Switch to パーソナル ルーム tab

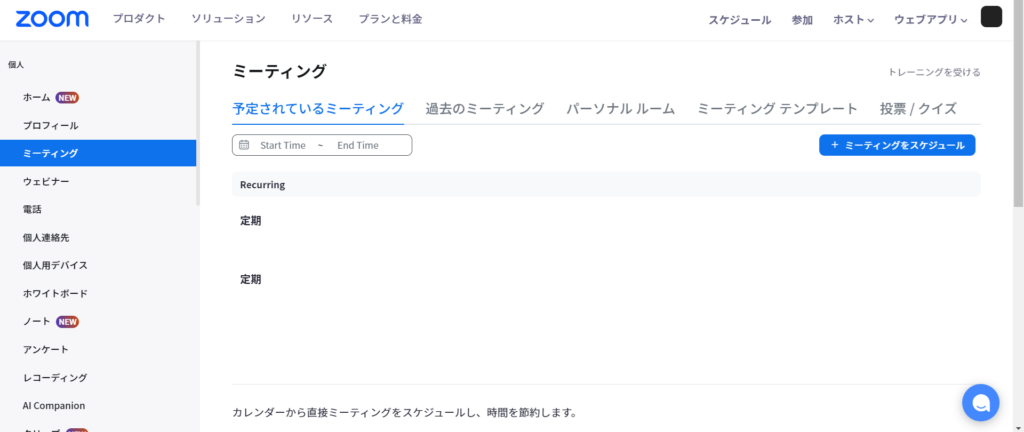(x=620, y=109)
